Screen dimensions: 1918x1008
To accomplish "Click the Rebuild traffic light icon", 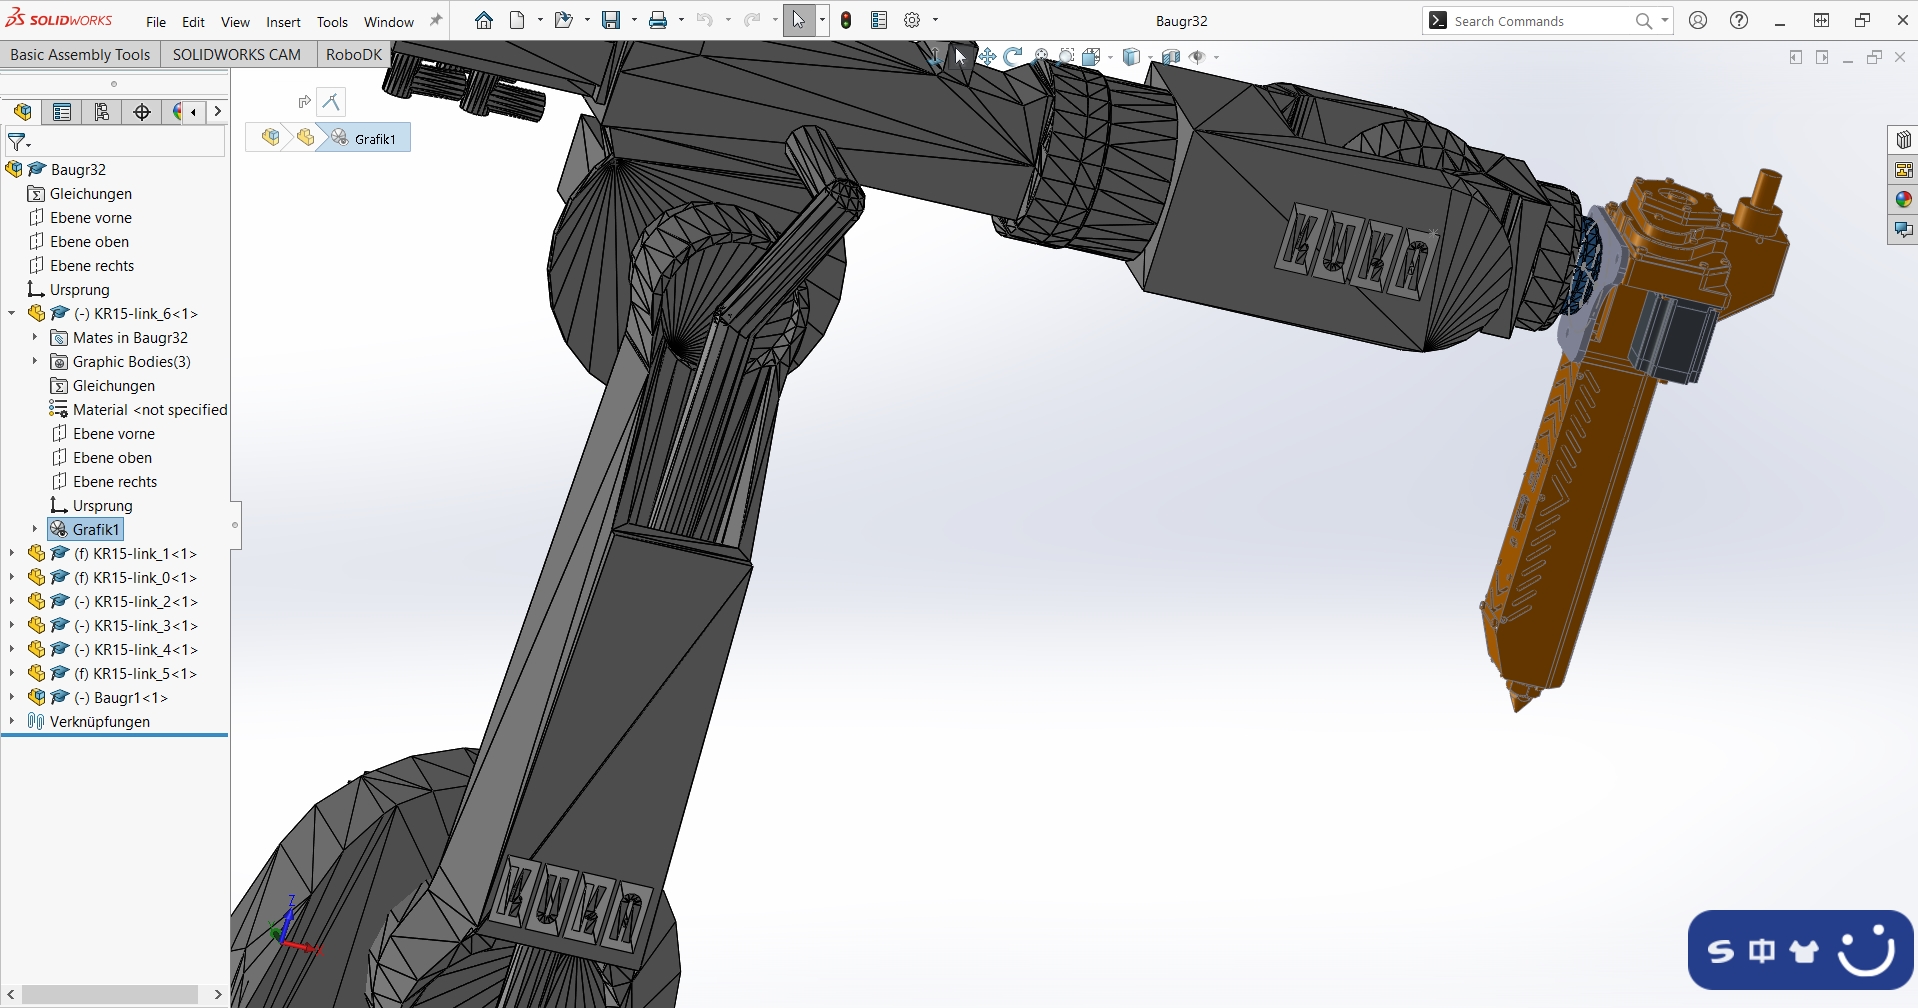I will pyautogui.click(x=846, y=21).
